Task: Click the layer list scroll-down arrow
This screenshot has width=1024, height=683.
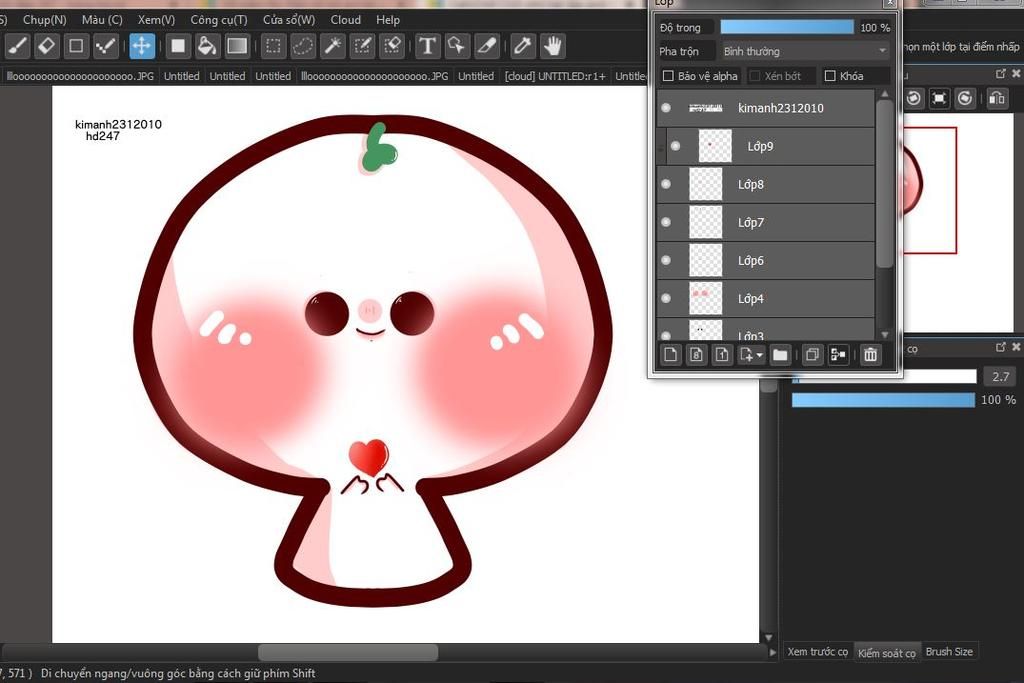Action: [x=885, y=334]
